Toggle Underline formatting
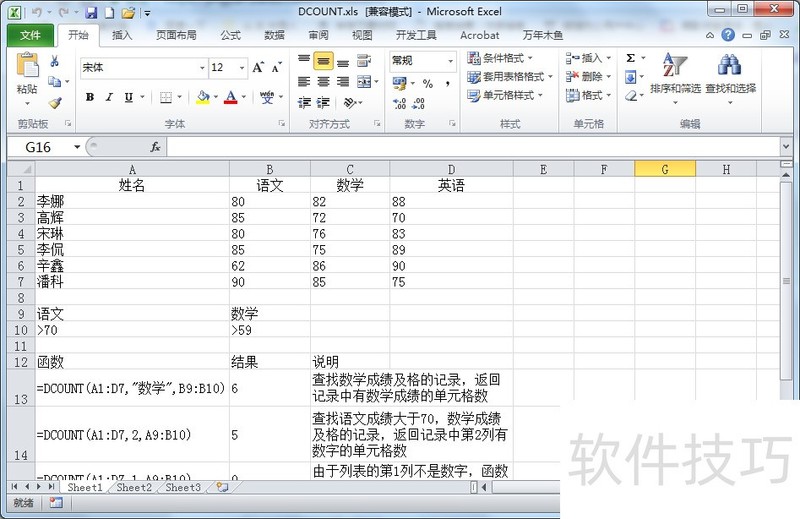The width and height of the screenshot is (800, 519). 129,97
